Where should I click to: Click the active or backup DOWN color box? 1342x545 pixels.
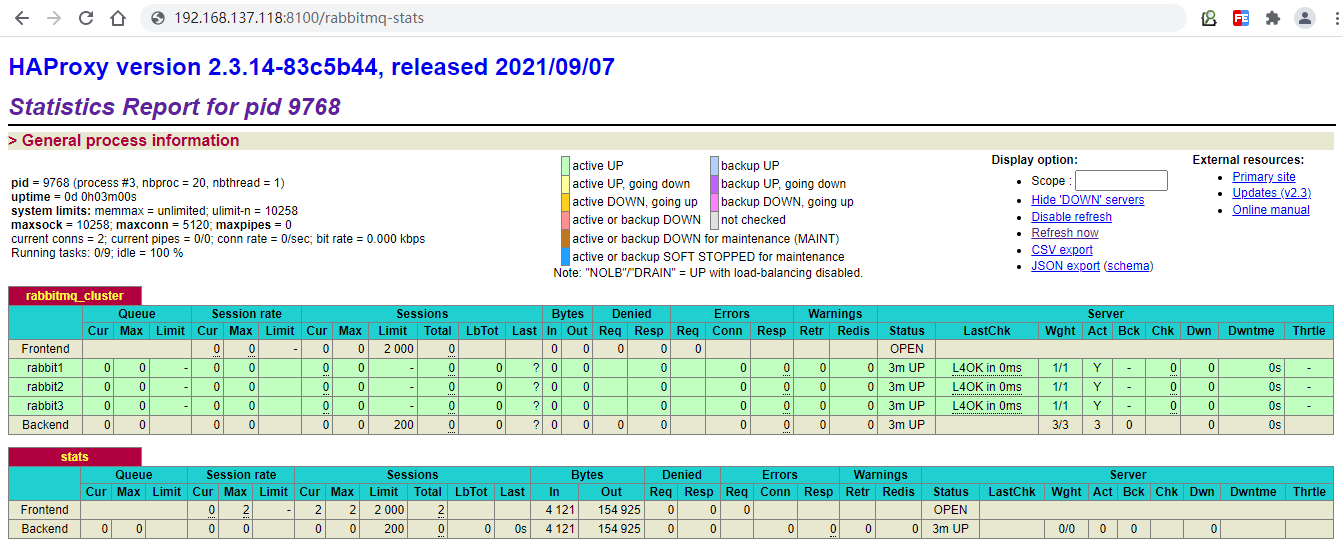[566, 220]
